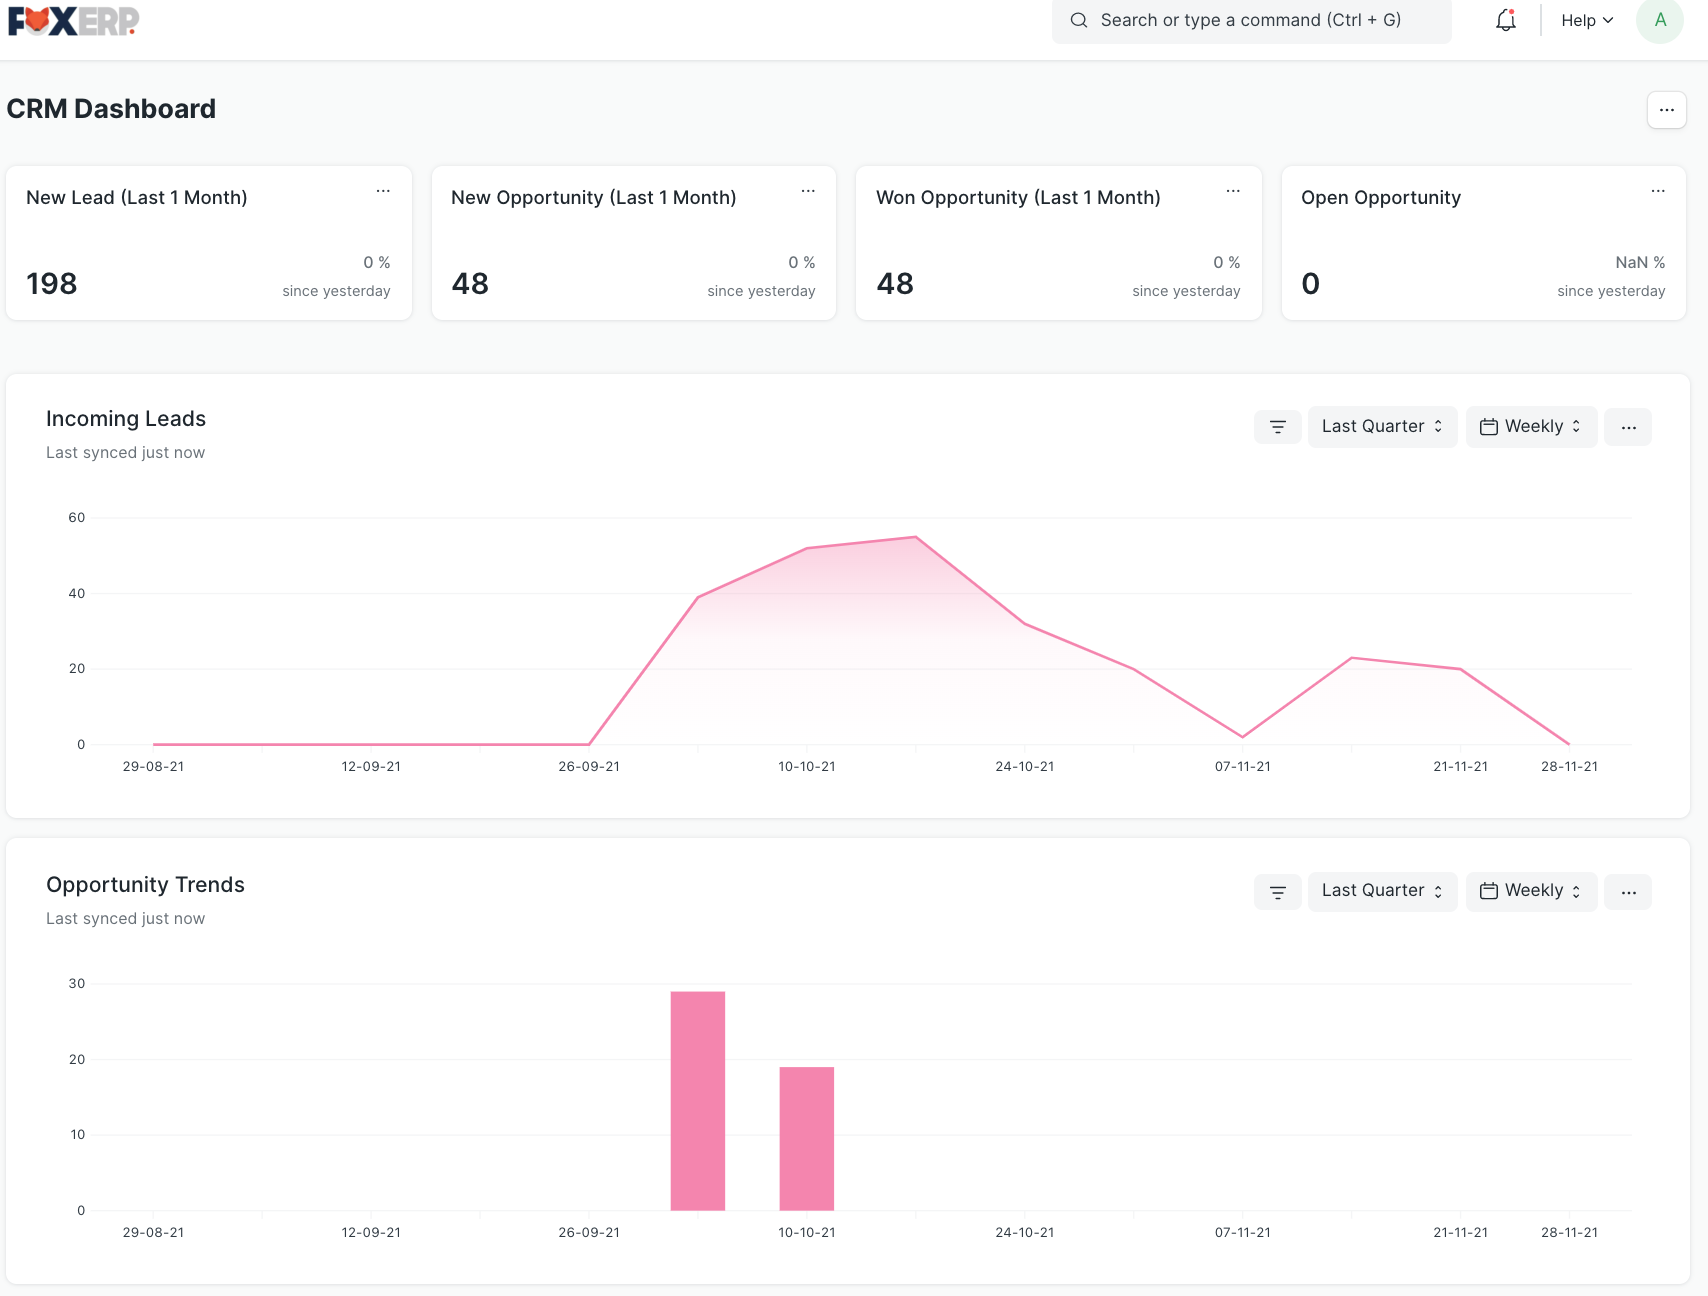Open the Incoming Leads chart options menu
Viewport: 1708px width, 1296px height.
tap(1628, 427)
